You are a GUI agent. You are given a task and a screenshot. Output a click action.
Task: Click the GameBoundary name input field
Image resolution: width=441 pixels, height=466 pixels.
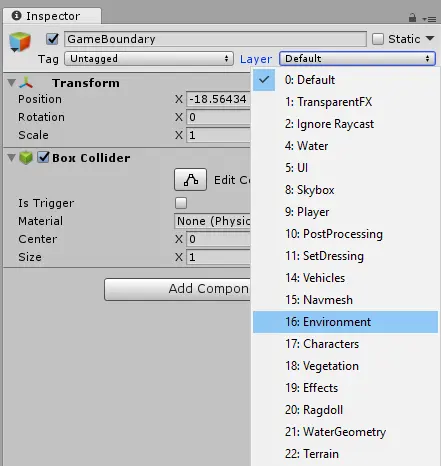pyautogui.click(x=215, y=39)
